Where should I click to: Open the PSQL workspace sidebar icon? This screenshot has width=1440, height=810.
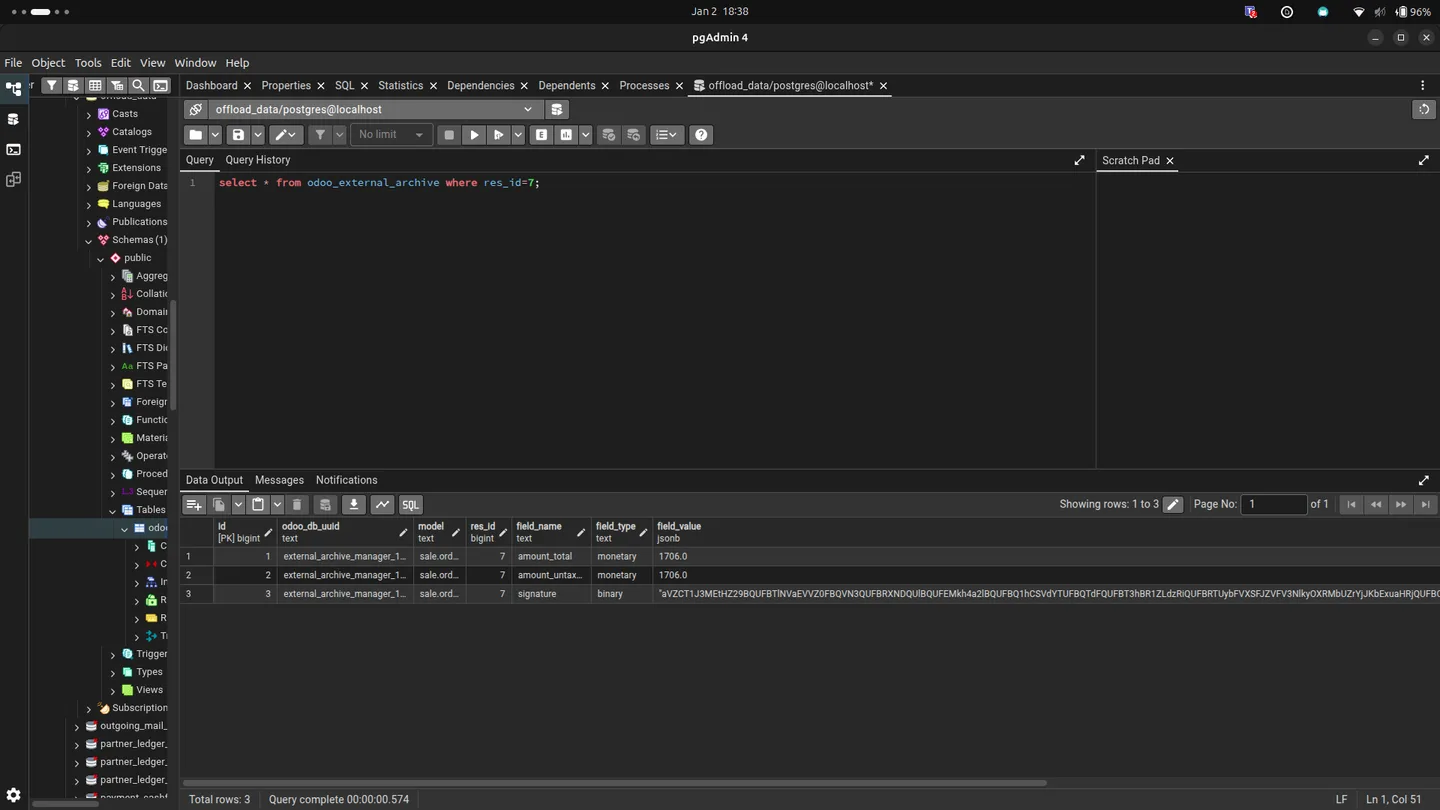click(x=13, y=150)
